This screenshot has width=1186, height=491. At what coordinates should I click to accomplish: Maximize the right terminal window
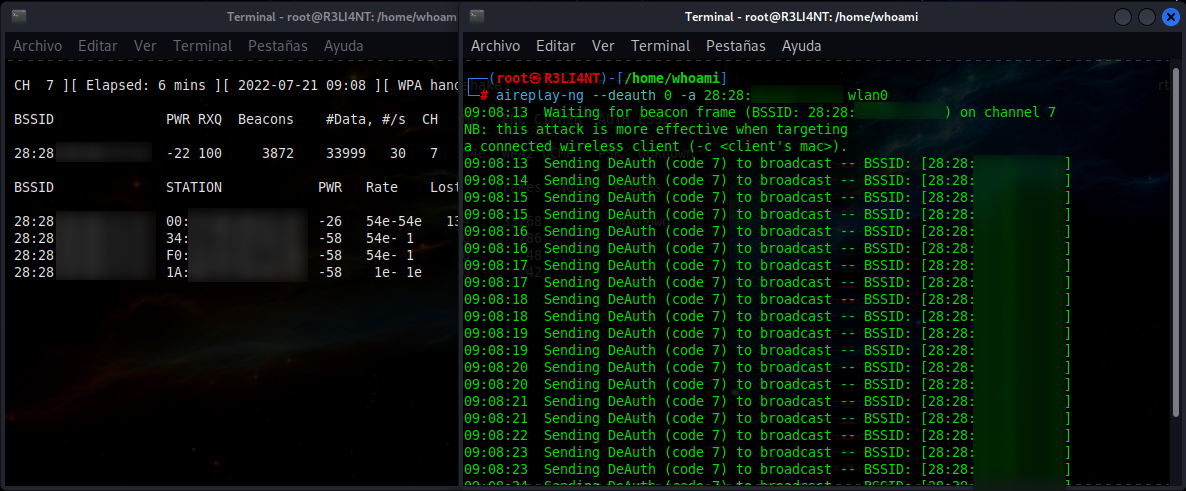[1146, 17]
